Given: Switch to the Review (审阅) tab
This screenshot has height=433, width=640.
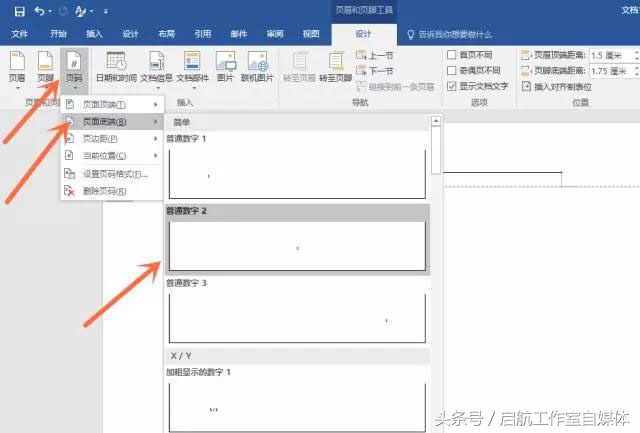Looking at the screenshot, I should (275, 34).
